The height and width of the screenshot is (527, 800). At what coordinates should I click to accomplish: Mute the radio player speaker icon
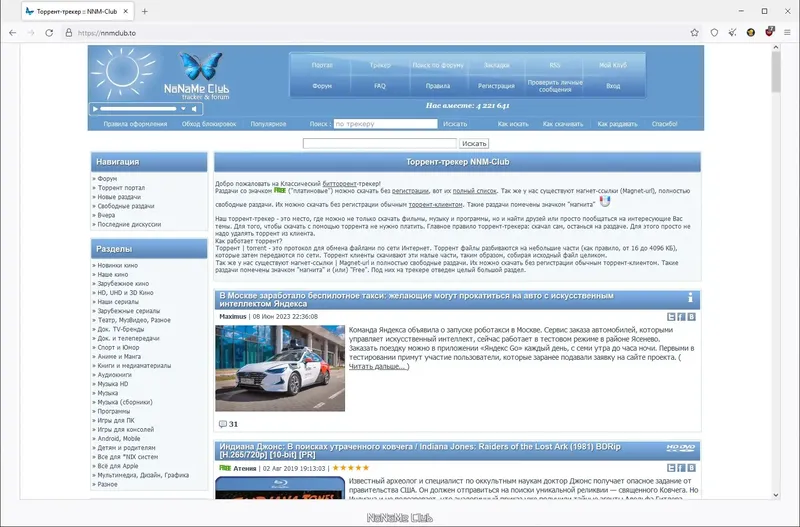coord(194,109)
